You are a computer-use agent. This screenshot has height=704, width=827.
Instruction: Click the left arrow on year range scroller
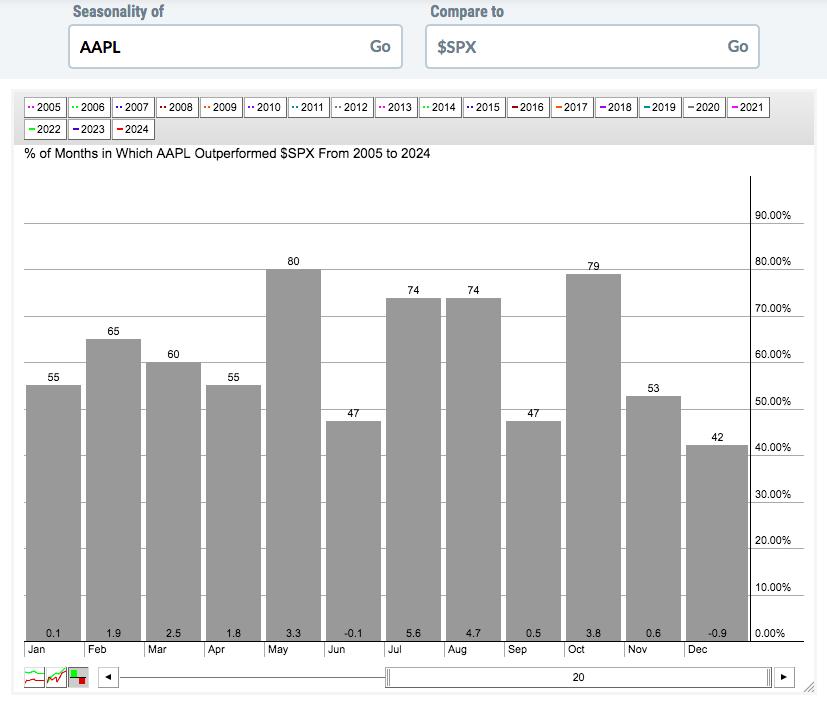click(x=108, y=677)
